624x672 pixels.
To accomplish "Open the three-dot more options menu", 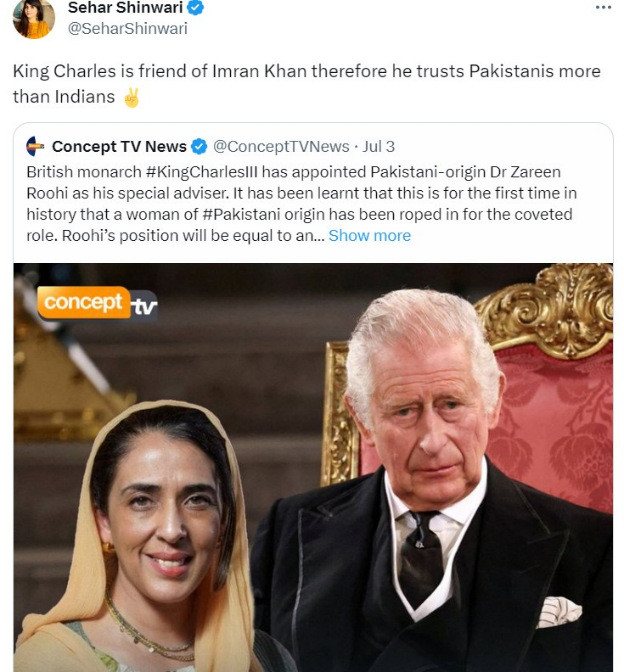I will [603, 7].
